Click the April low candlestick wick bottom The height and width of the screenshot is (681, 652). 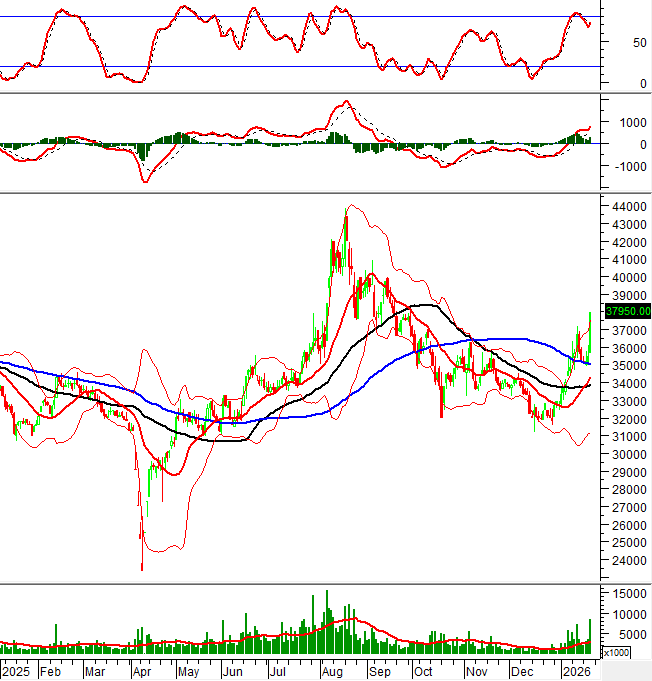[142, 570]
